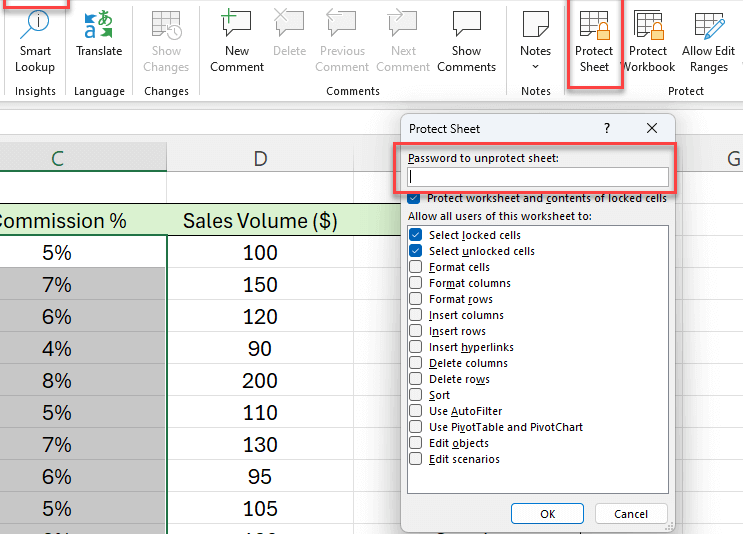Select the cell containing 95
The height and width of the screenshot is (534, 743).
tap(260, 476)
